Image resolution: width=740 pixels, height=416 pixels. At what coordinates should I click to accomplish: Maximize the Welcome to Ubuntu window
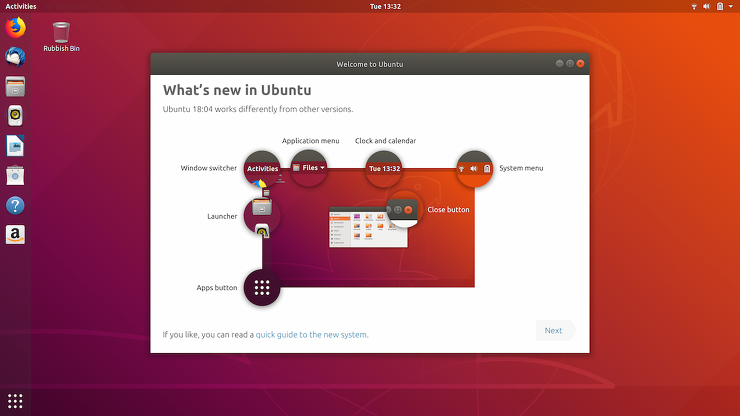(x=570, y=64)
